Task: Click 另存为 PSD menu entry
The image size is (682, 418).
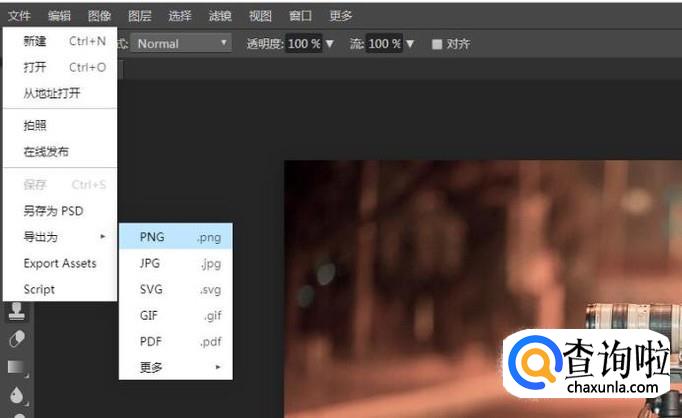Action: (53, 211)
